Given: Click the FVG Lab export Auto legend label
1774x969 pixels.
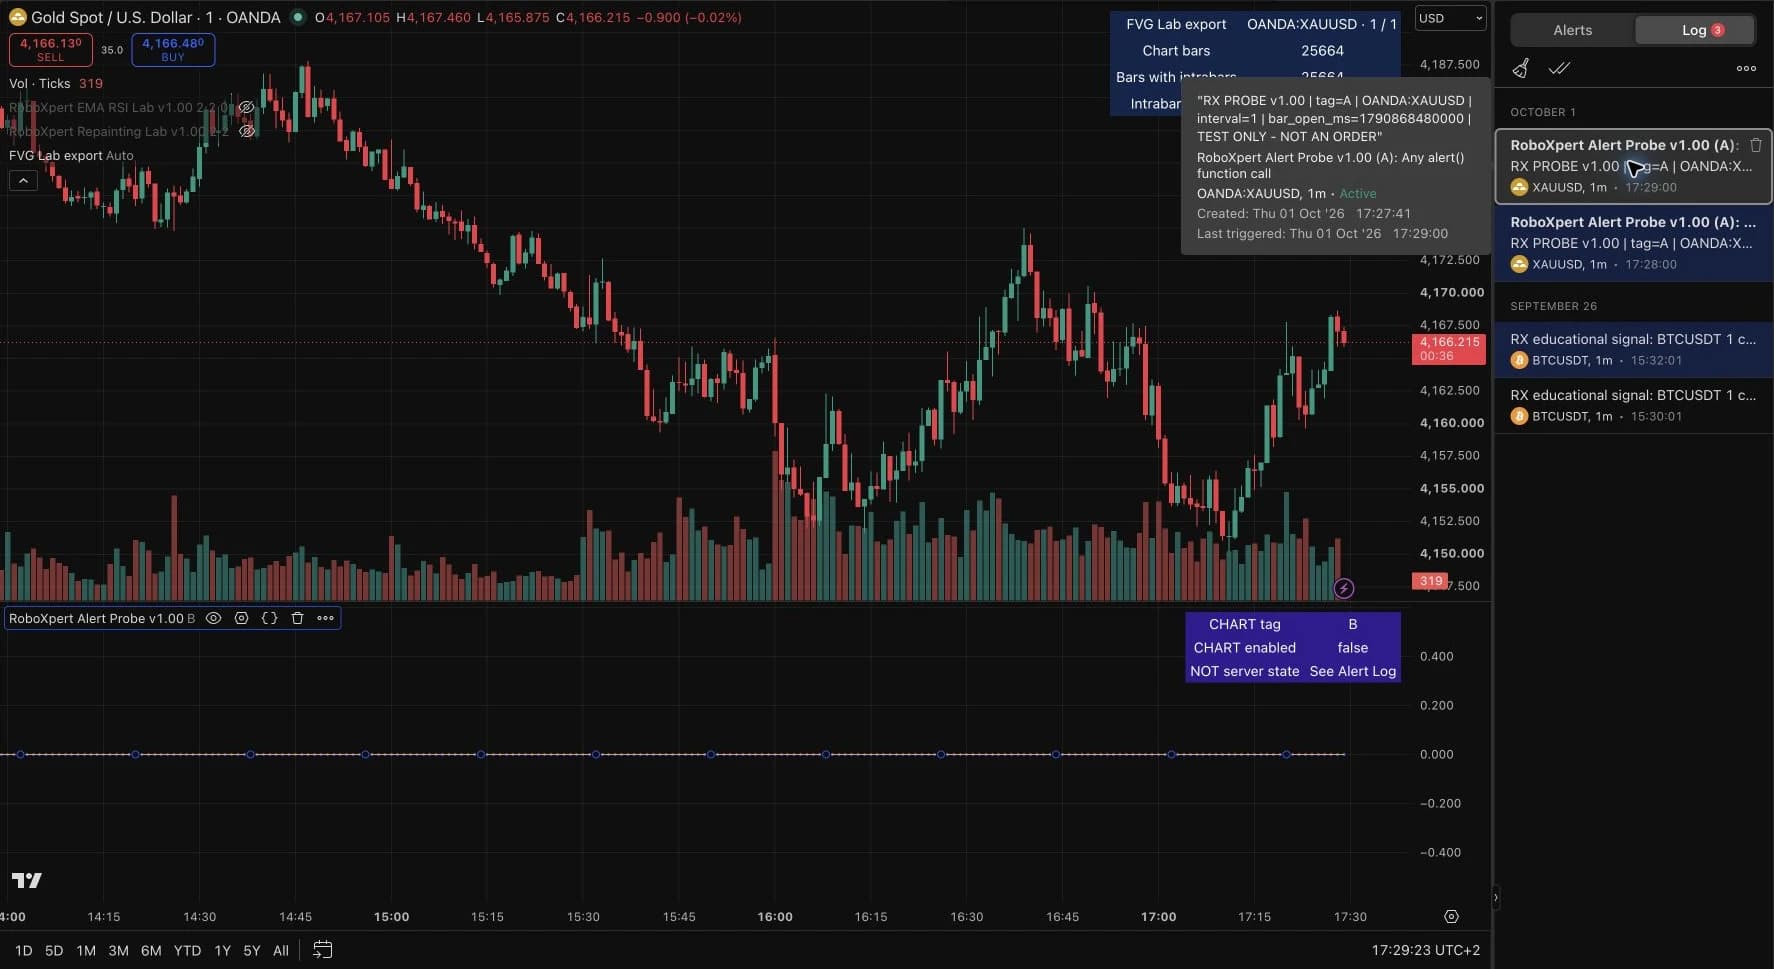Looking at the screenshot, I should (71, 155).
